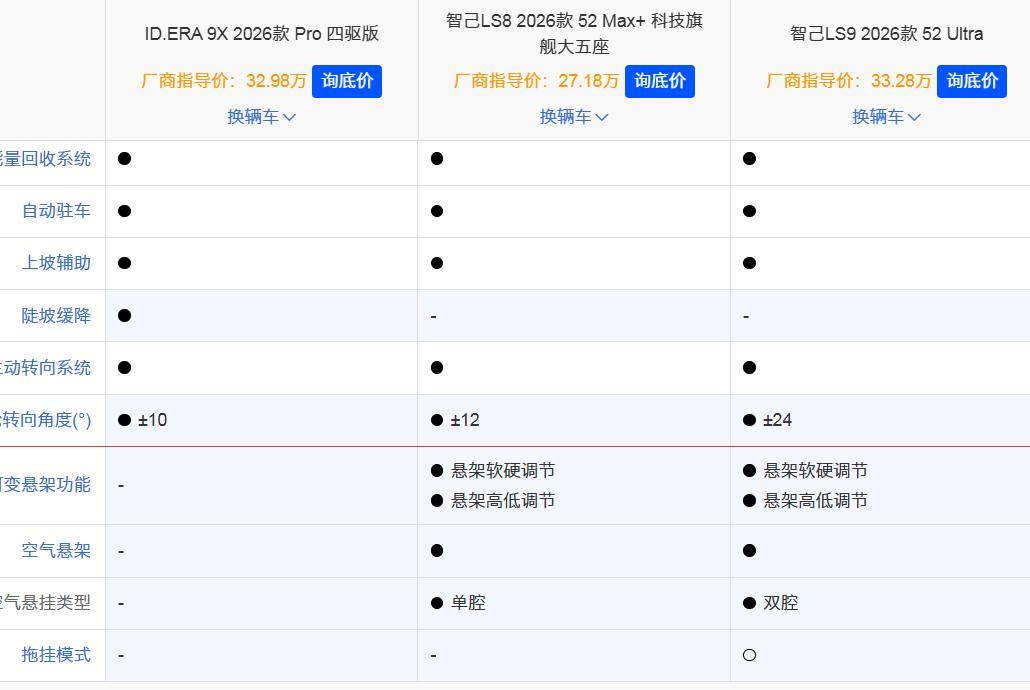This screenshot has height=690, width=1030.
Task: Click ID.ERA 9X dot in 陡坡缓降 row
Action: click(x=125, y=315)
